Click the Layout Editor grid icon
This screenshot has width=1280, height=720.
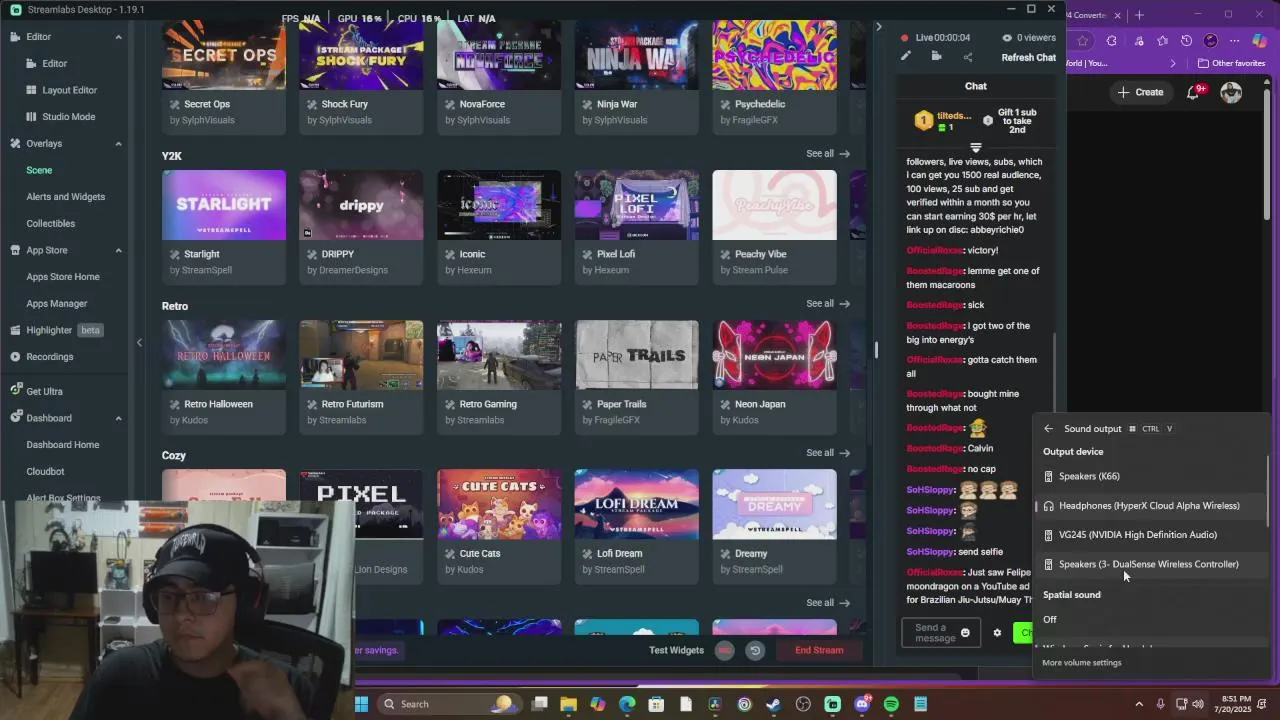pos(31,90)
